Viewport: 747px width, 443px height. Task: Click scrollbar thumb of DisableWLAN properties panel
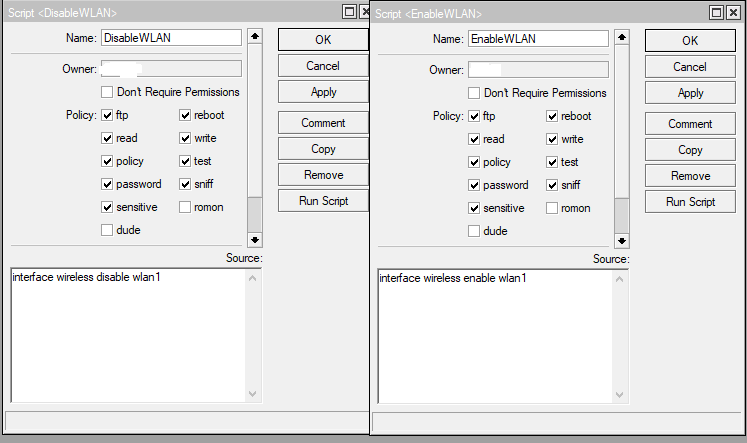pos(255,215)
